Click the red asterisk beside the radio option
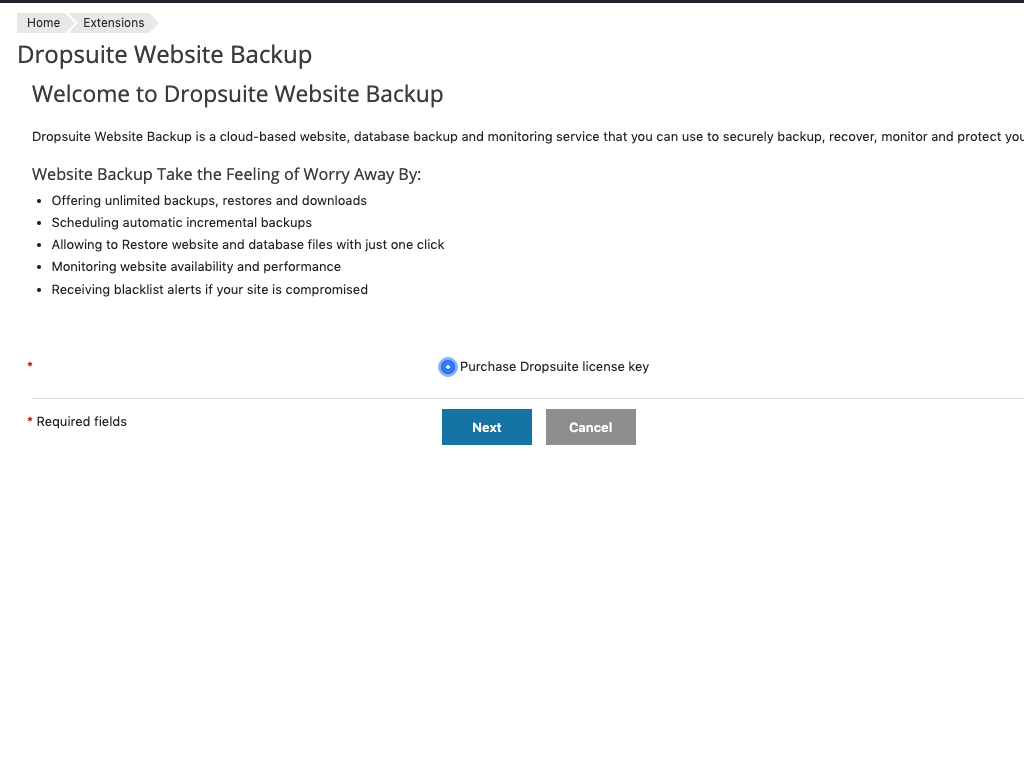Screen dimensions: 1024x768 click(29, 366)
